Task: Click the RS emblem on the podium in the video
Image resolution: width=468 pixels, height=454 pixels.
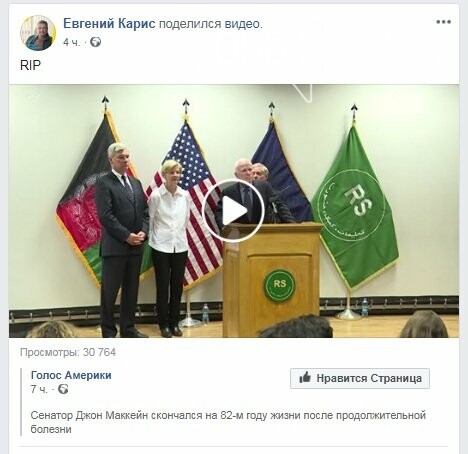Action: (x=279, y=285)
